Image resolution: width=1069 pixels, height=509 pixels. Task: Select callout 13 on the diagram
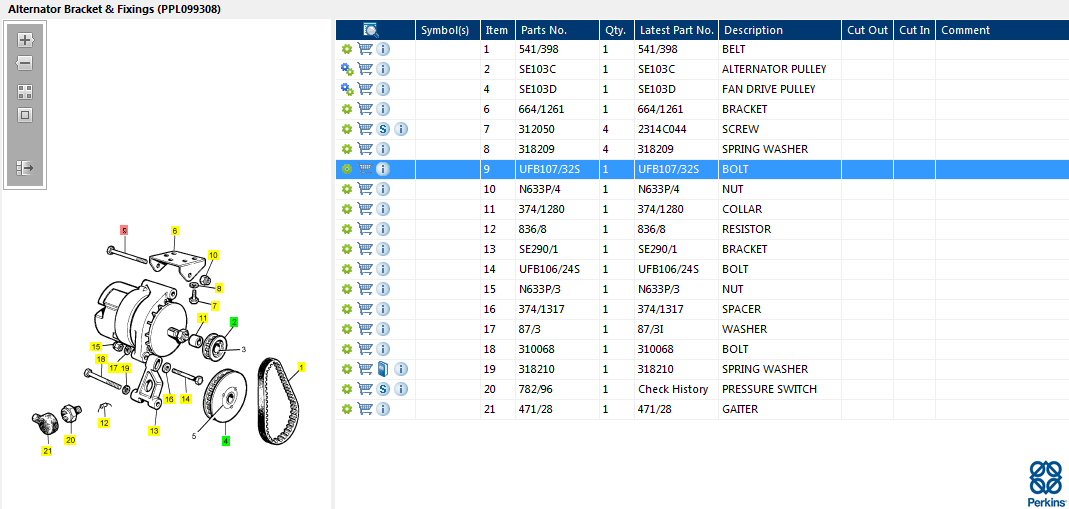154,431
